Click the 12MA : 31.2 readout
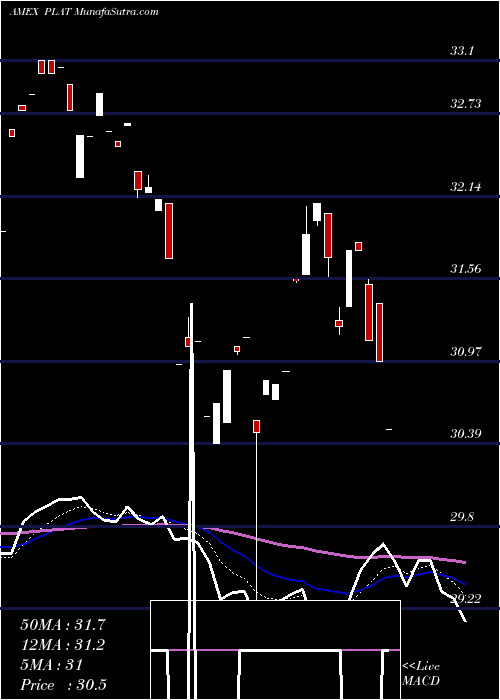 pos(63,645)
